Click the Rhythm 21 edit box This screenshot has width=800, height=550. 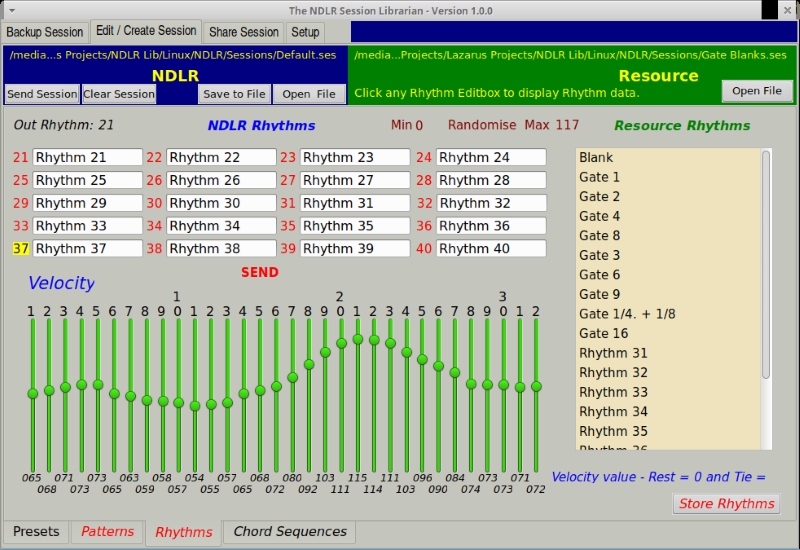click(87, 157)
